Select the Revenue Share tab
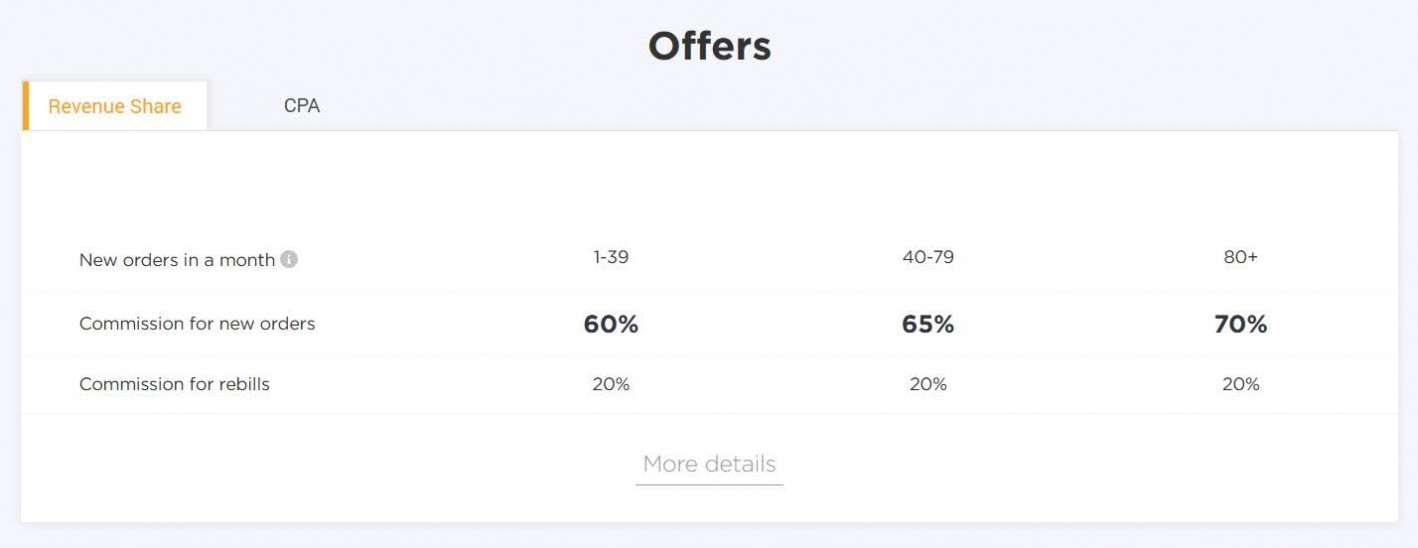Viewport: 1418px width, 548px height. click(x=115, y=106)
